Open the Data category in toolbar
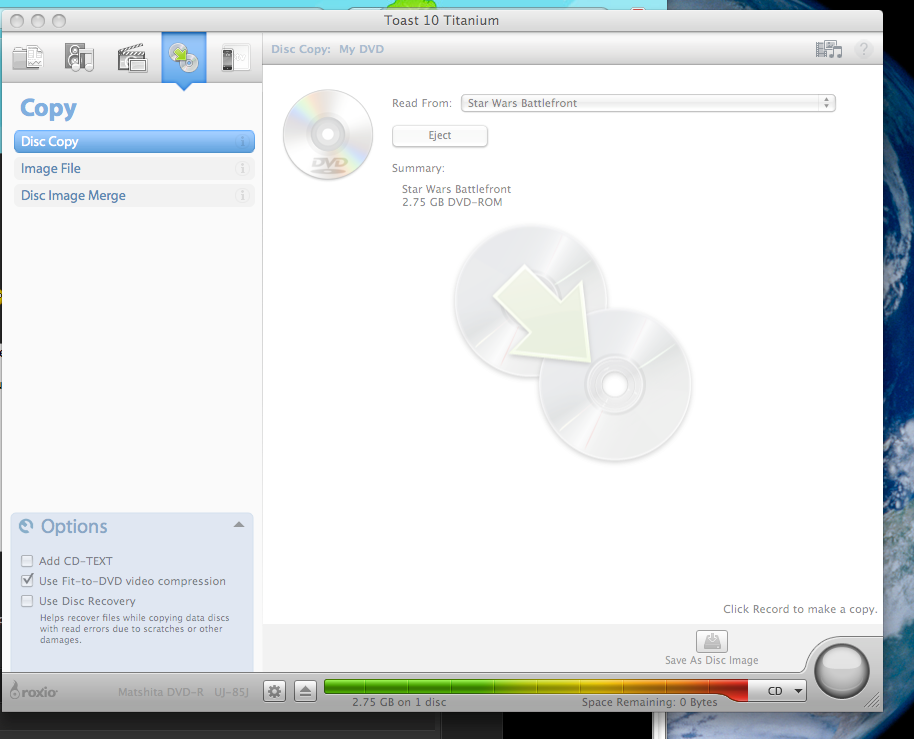Viewport: 914px width, 739px height. click(28, 58)
